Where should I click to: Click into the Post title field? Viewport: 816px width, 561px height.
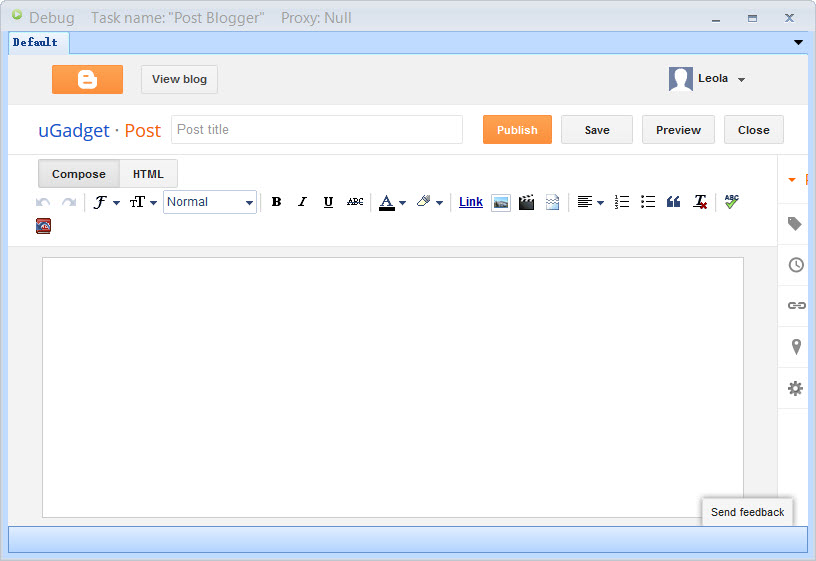(x=317, y=130)
